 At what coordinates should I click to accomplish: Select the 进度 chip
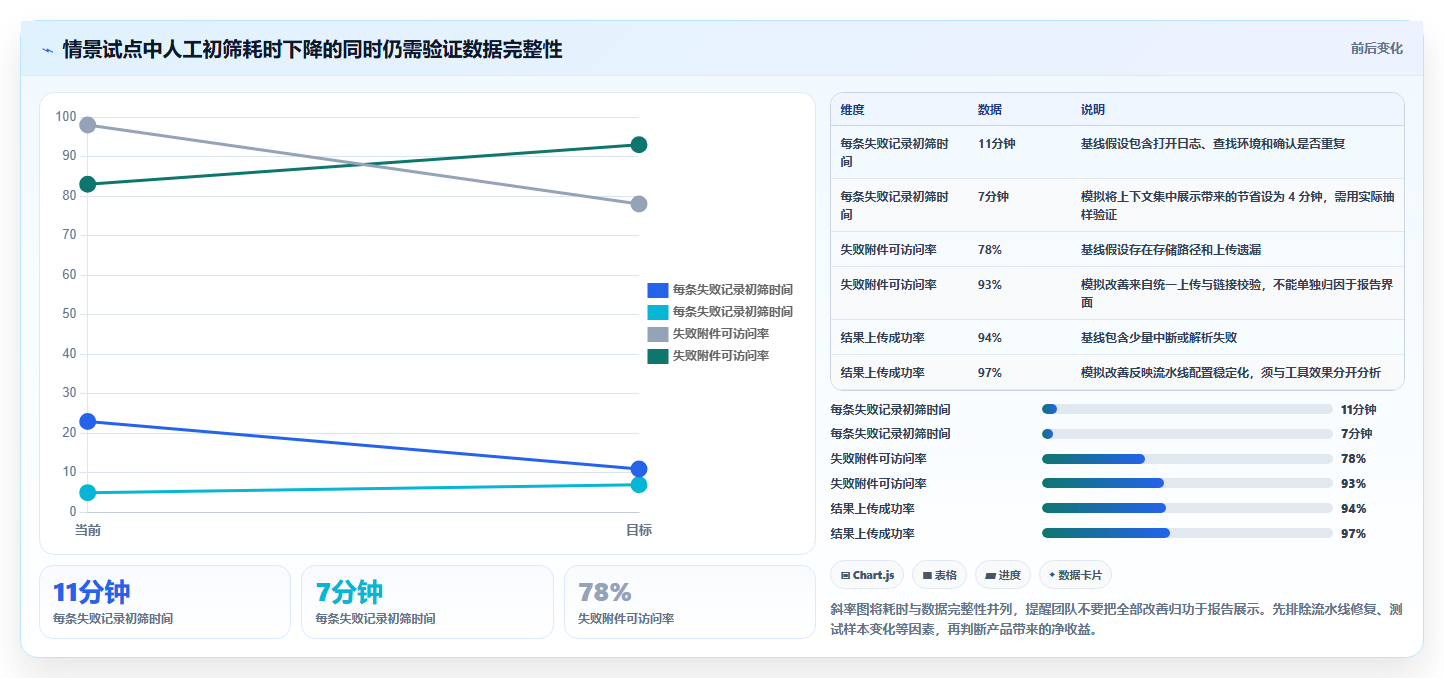click(x=1003, y=575)
